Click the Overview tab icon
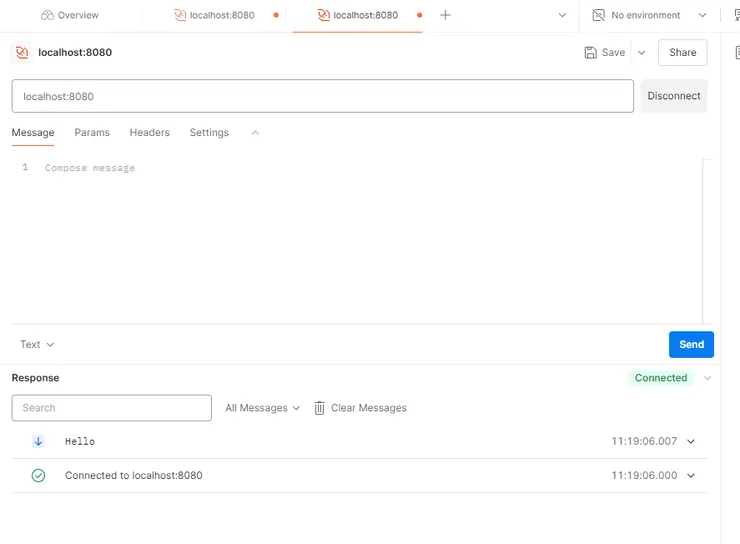This screenshot has height=544, width=740. [x=47, y=15]
